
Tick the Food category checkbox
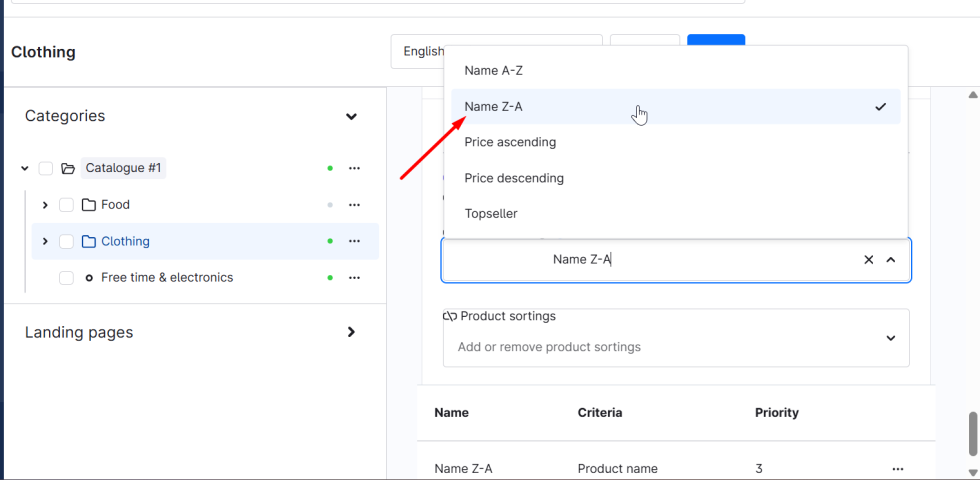[66, 205]
